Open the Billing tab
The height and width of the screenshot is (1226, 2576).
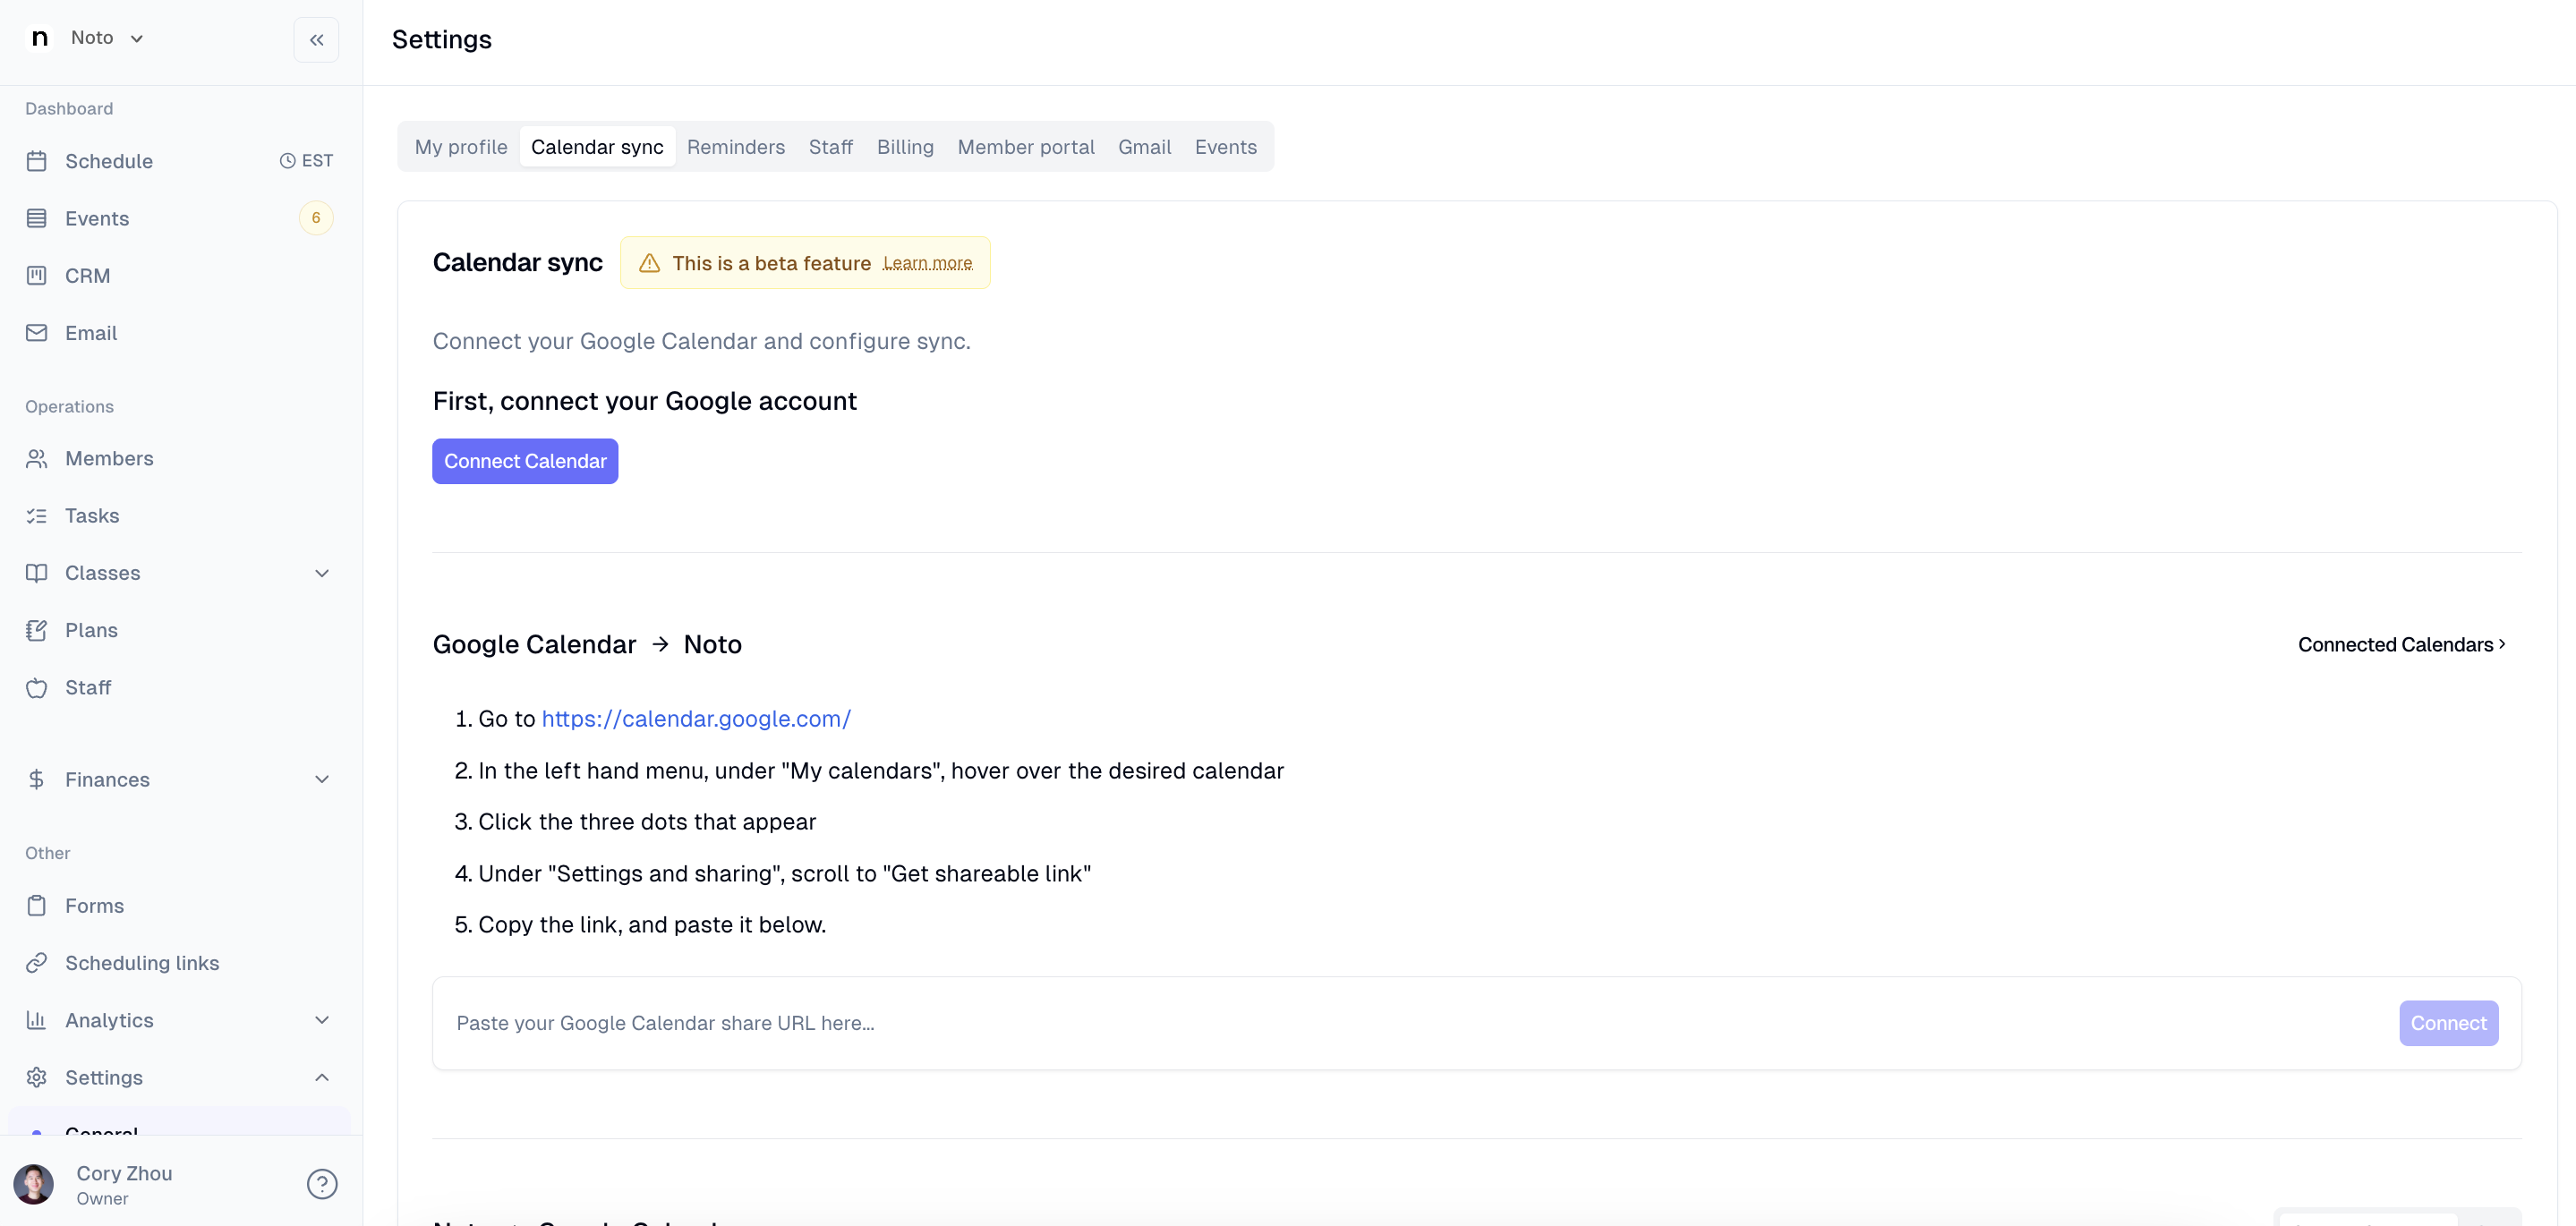[x=905, y=147]
